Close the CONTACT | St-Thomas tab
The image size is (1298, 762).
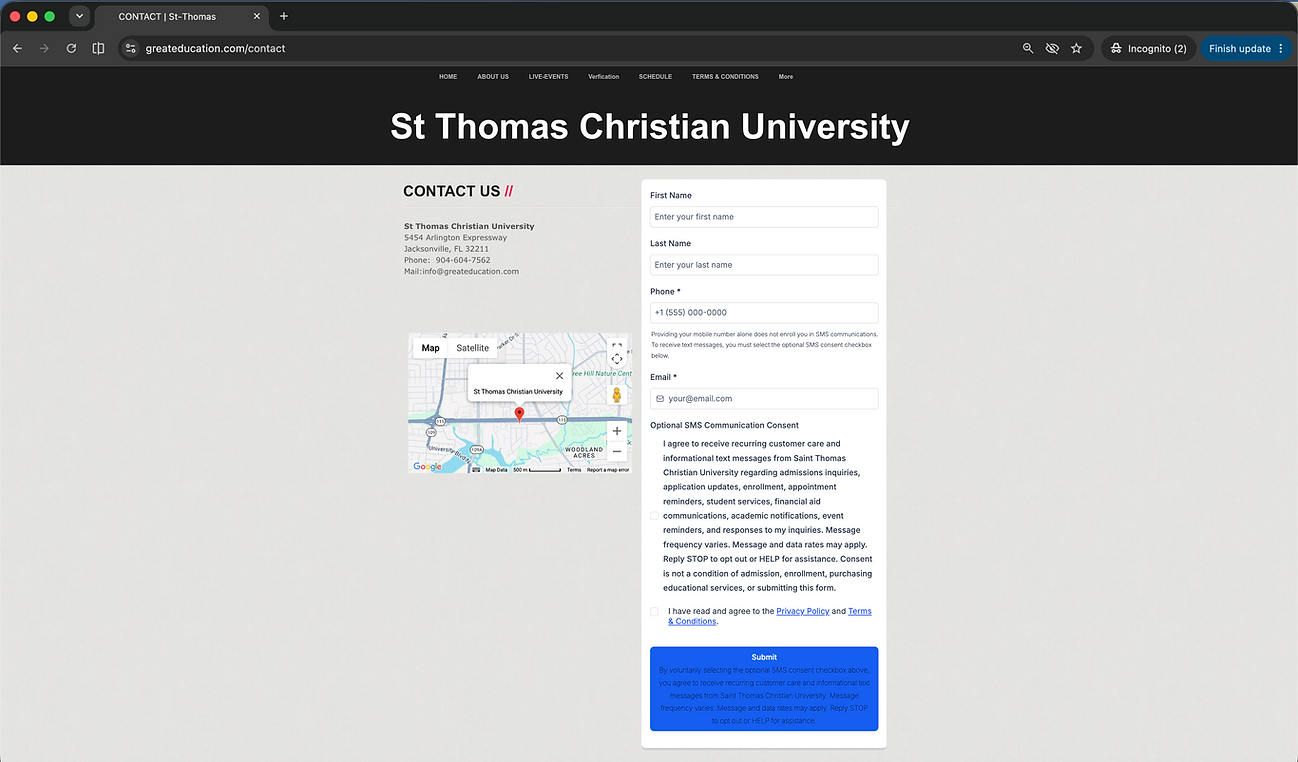click(x=257, y=16)
